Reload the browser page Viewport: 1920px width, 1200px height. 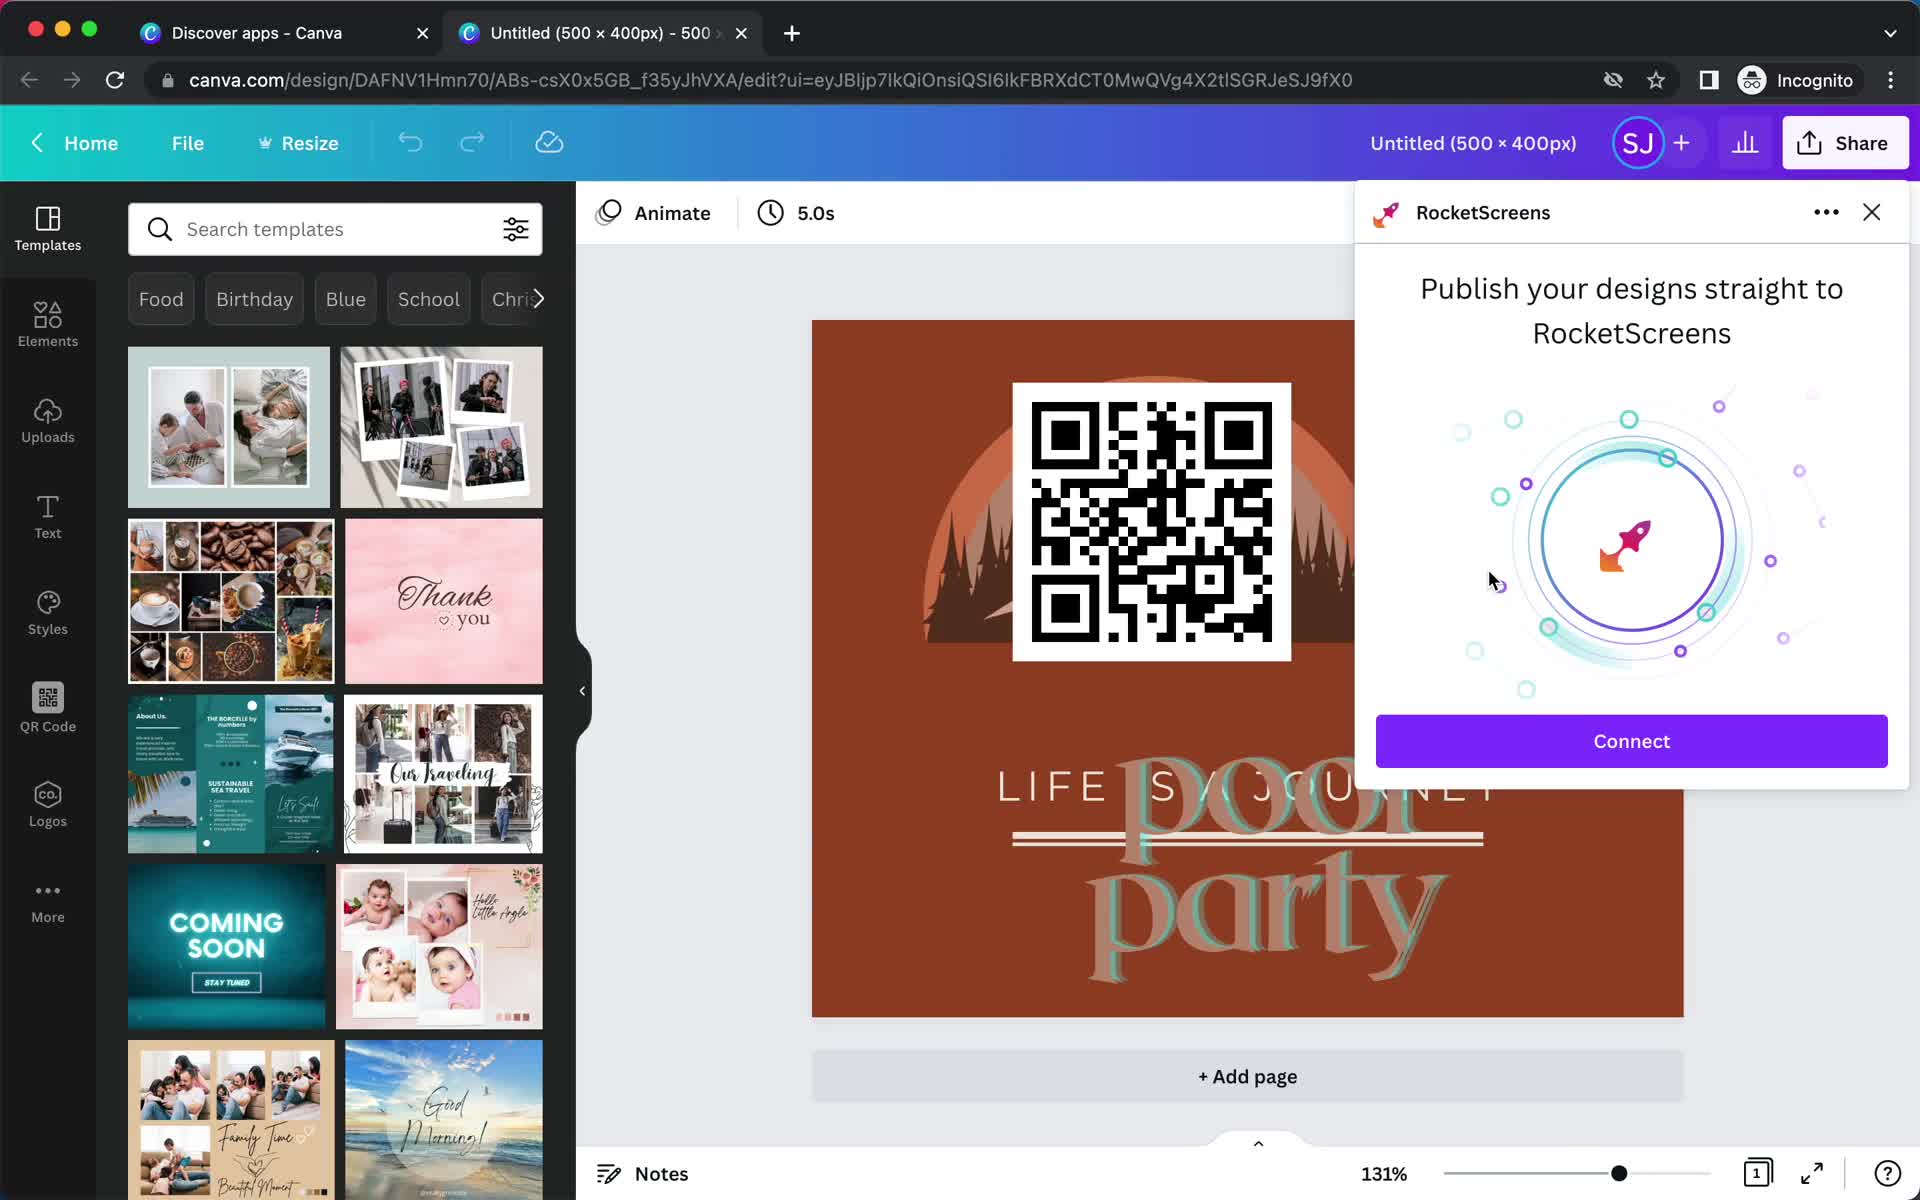point(115,80)
